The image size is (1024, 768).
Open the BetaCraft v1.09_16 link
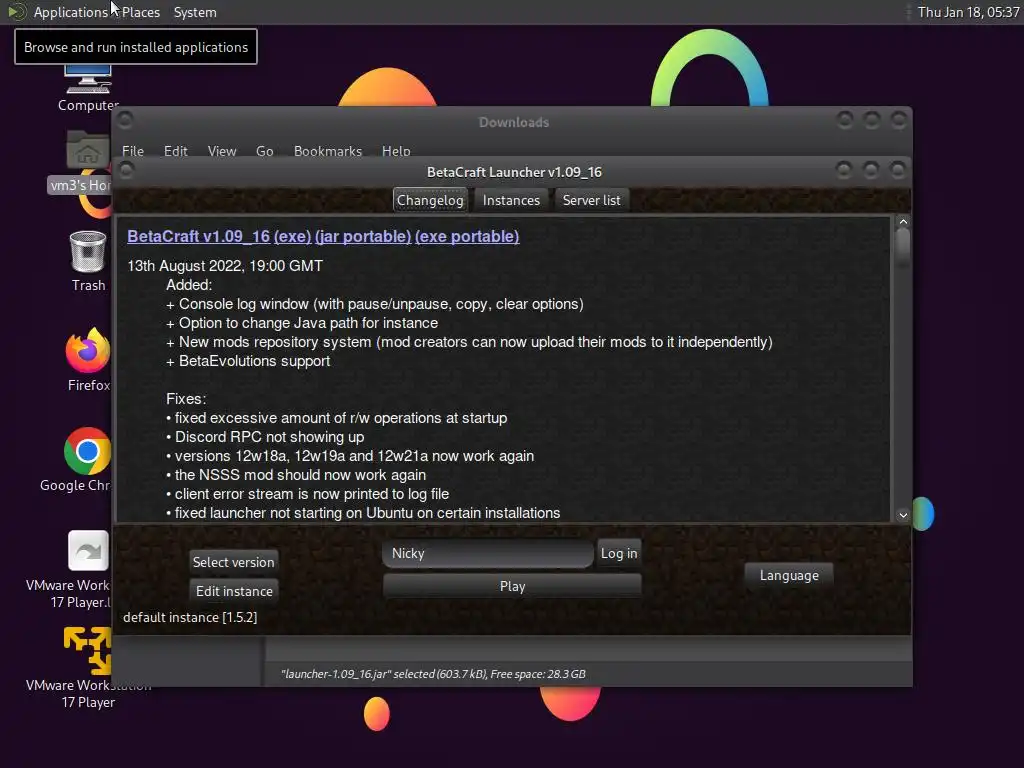click(199, 236)
